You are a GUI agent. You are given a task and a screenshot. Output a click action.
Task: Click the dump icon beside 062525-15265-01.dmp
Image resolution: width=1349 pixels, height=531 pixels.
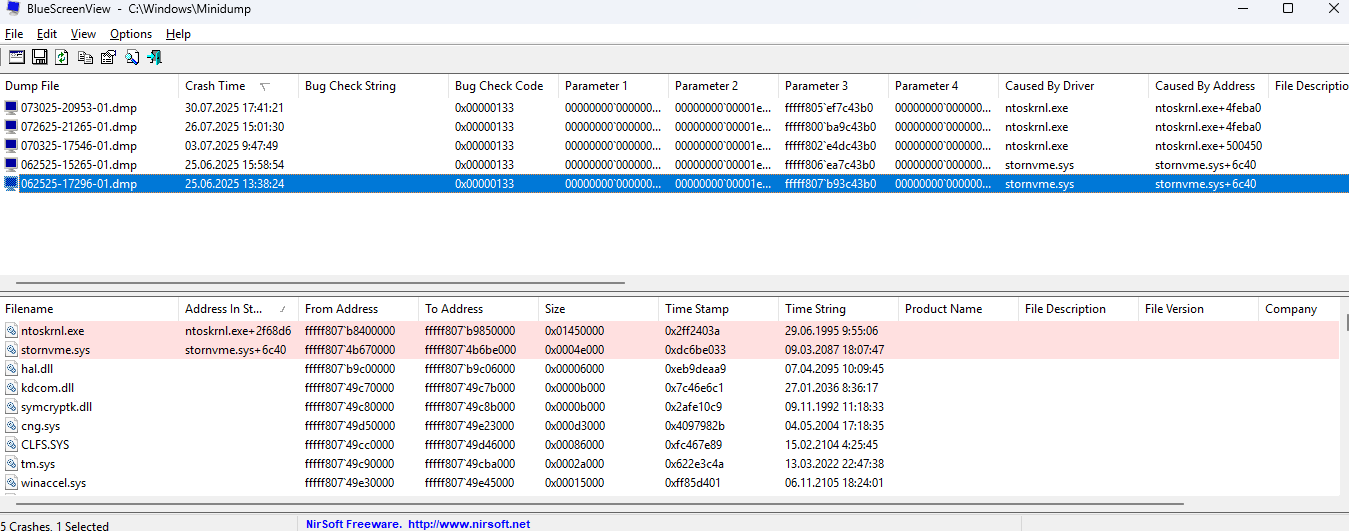(11, 165)
